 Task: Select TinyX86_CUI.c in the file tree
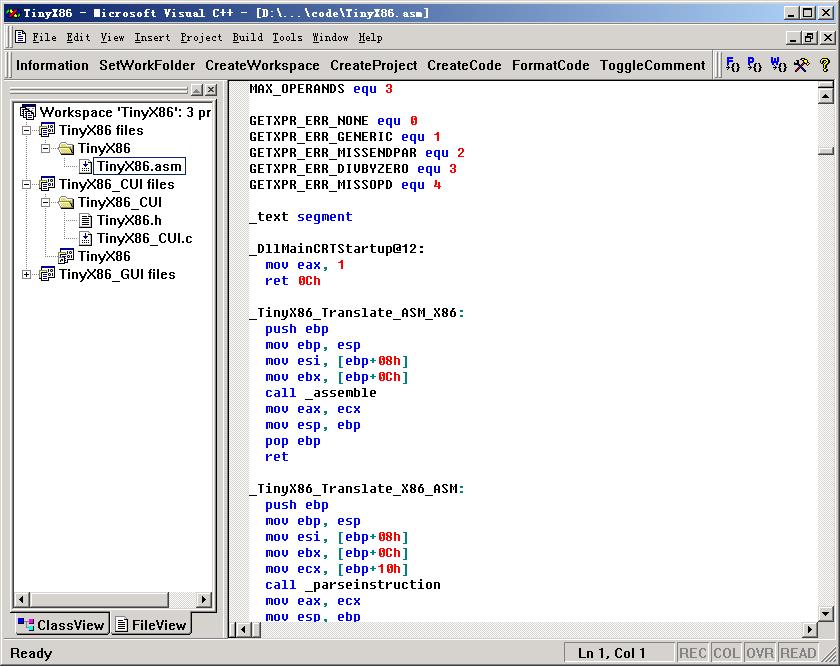click(x=145, y=238)
